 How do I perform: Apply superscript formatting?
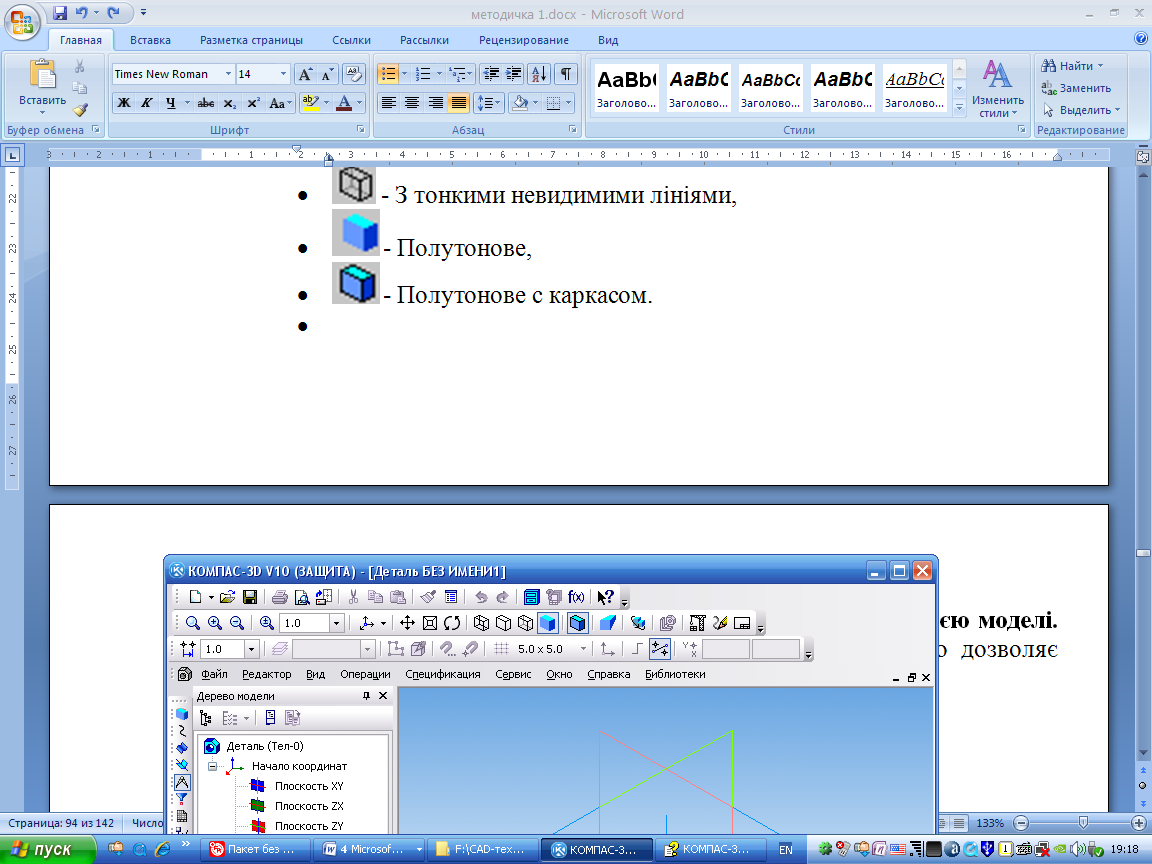pos(253,103)
